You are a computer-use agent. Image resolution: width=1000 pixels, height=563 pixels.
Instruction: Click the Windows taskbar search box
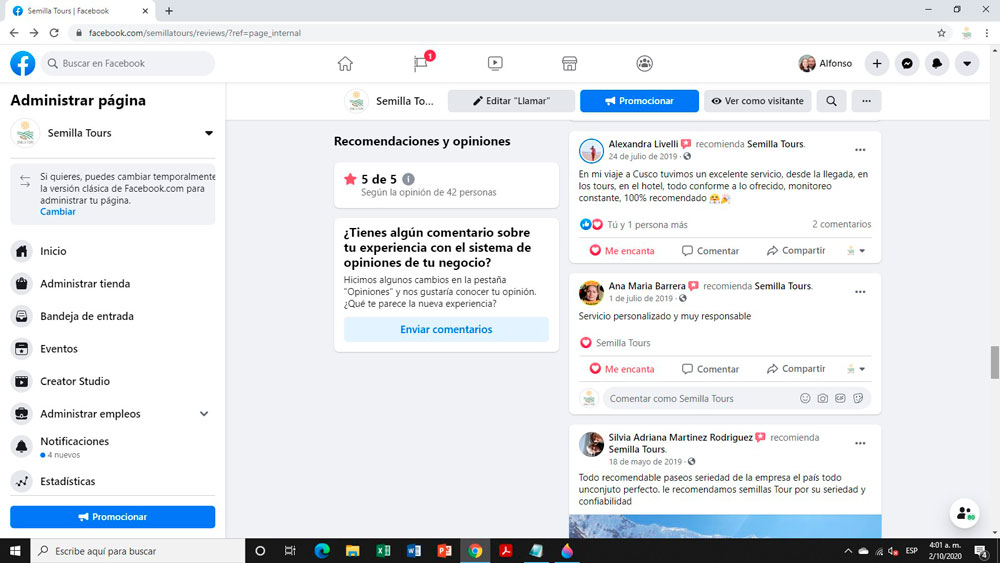(x=138, y=551)
